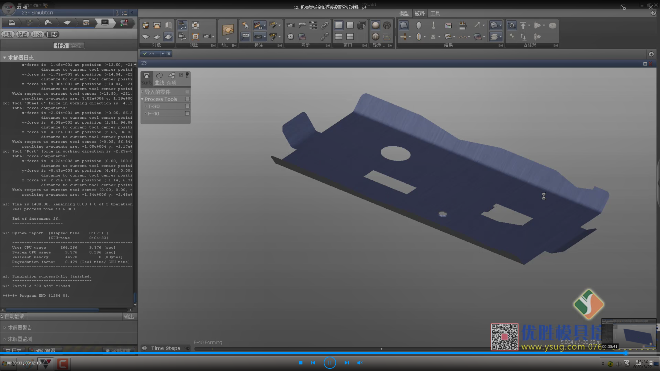Skip to the next video
Image resolution: width=660 pixels, height=371 pixels.
point(346,363)
